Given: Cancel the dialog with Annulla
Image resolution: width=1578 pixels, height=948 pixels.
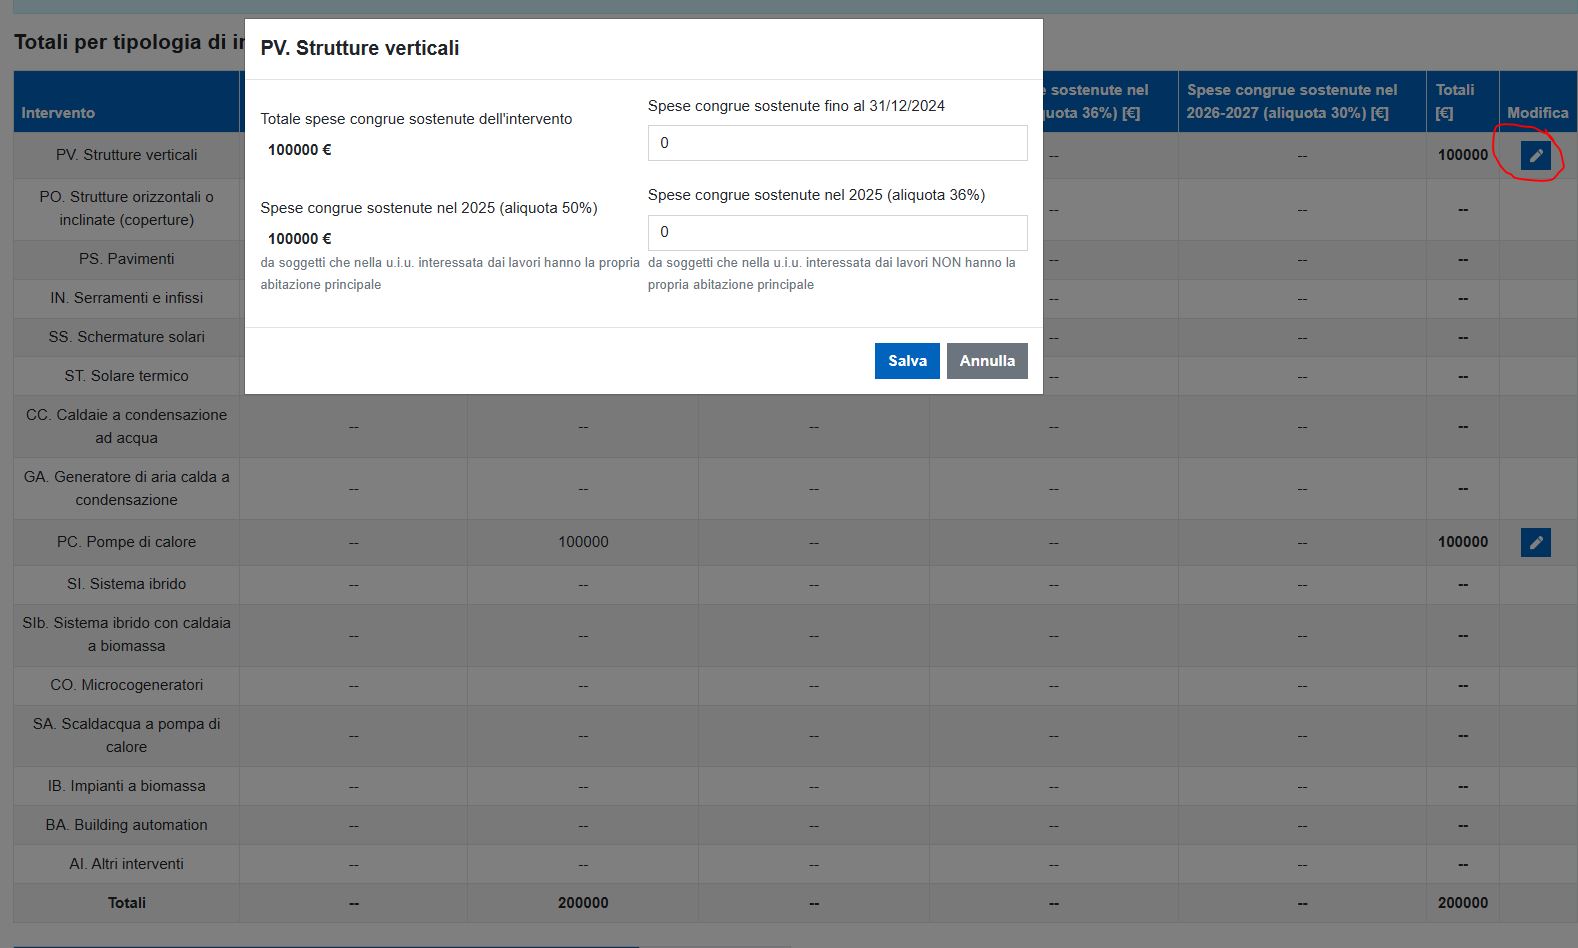Looking at the screenshot, I should pos(987,361).
